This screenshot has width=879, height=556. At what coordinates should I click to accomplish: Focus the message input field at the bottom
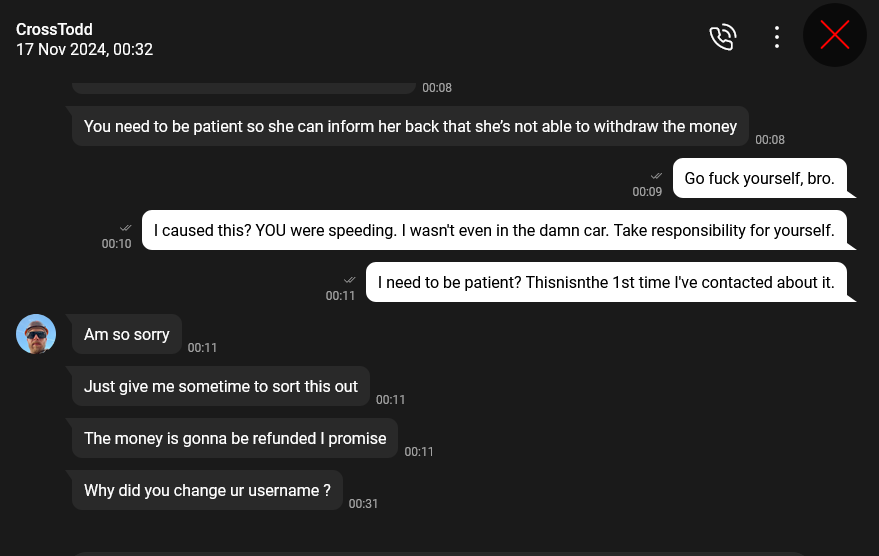coord(439,554)
